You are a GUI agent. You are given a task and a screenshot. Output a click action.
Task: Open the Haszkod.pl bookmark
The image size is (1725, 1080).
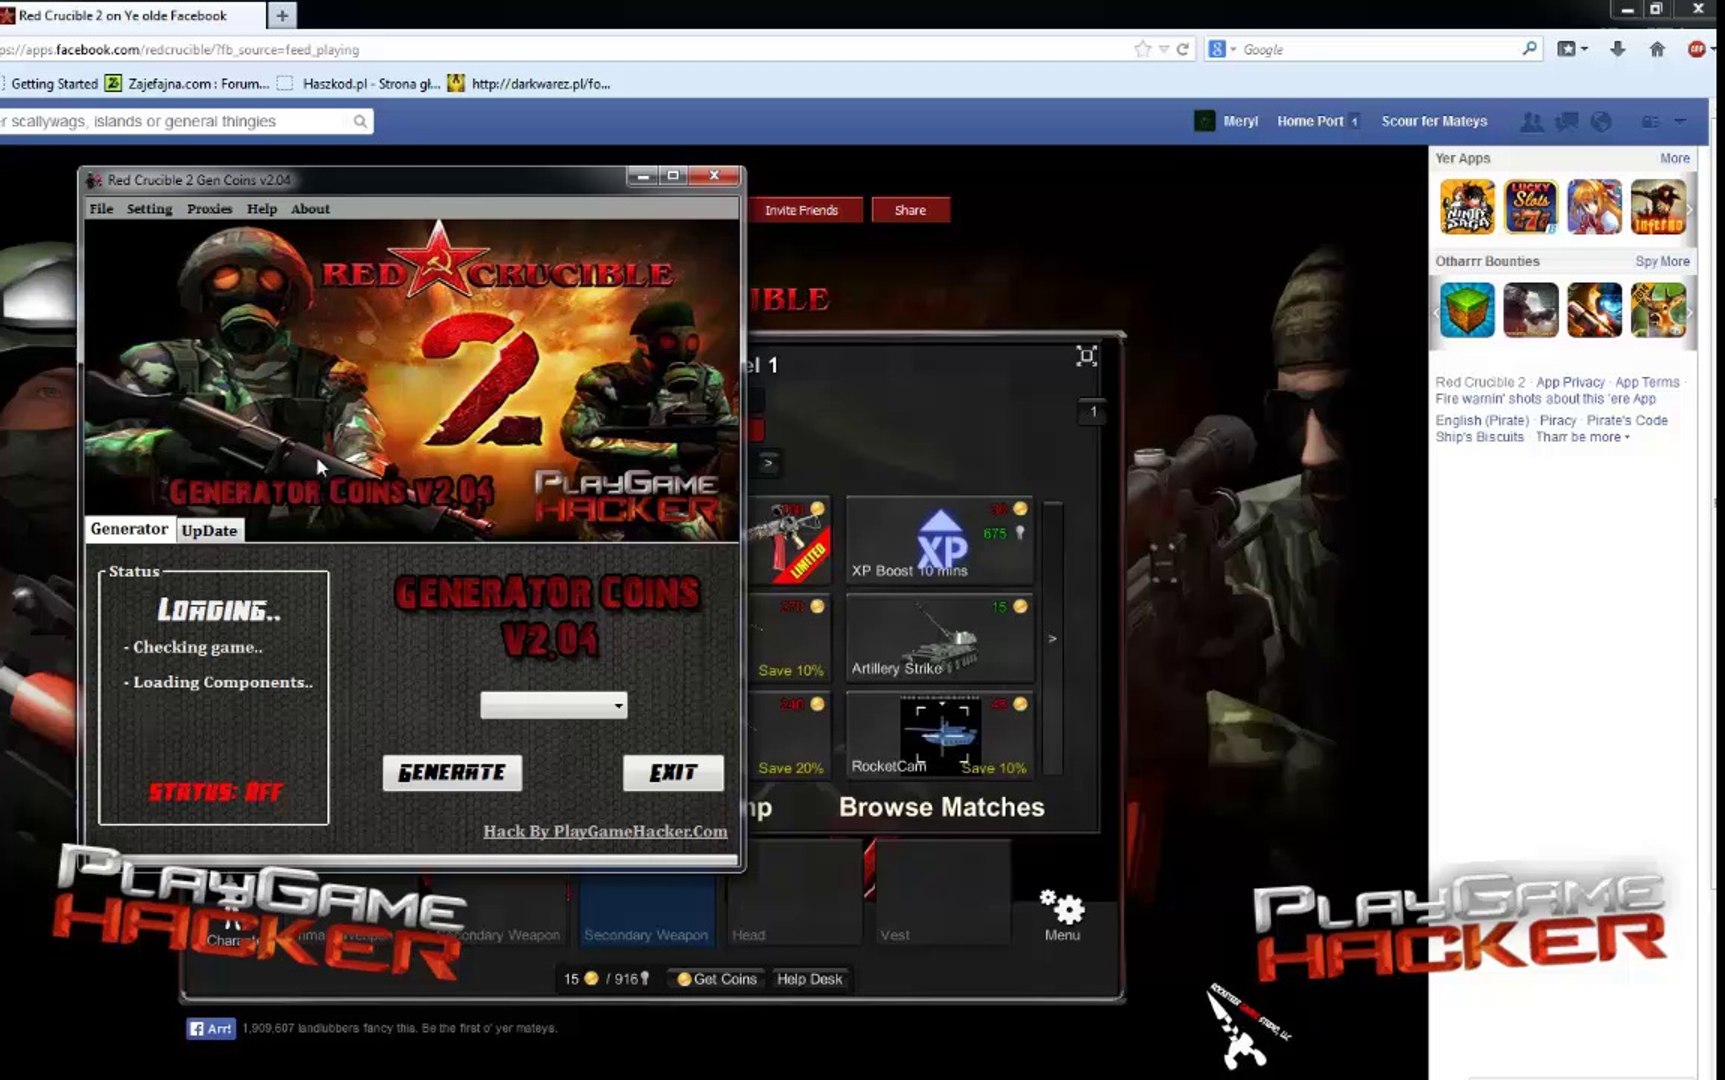[x=358, y=84]
